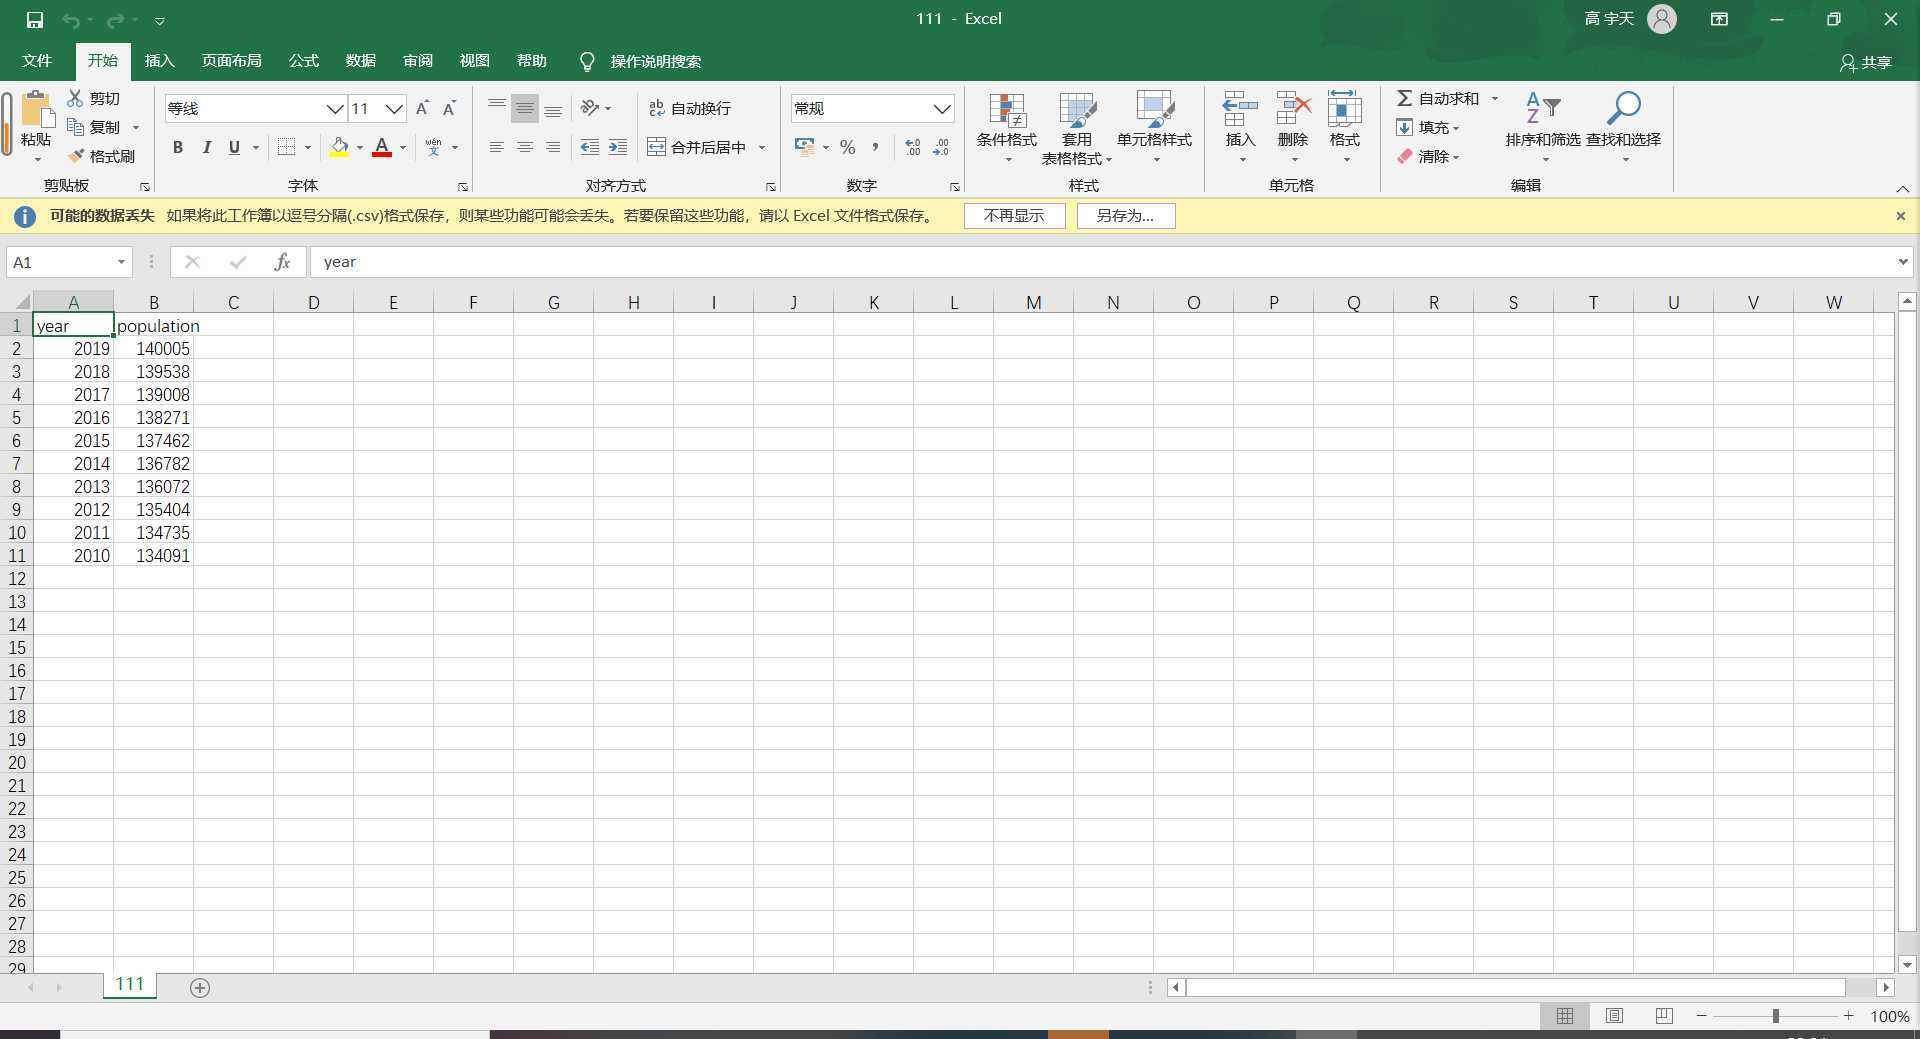Expand the Name Box dropdown arrow

pos(121,262)
